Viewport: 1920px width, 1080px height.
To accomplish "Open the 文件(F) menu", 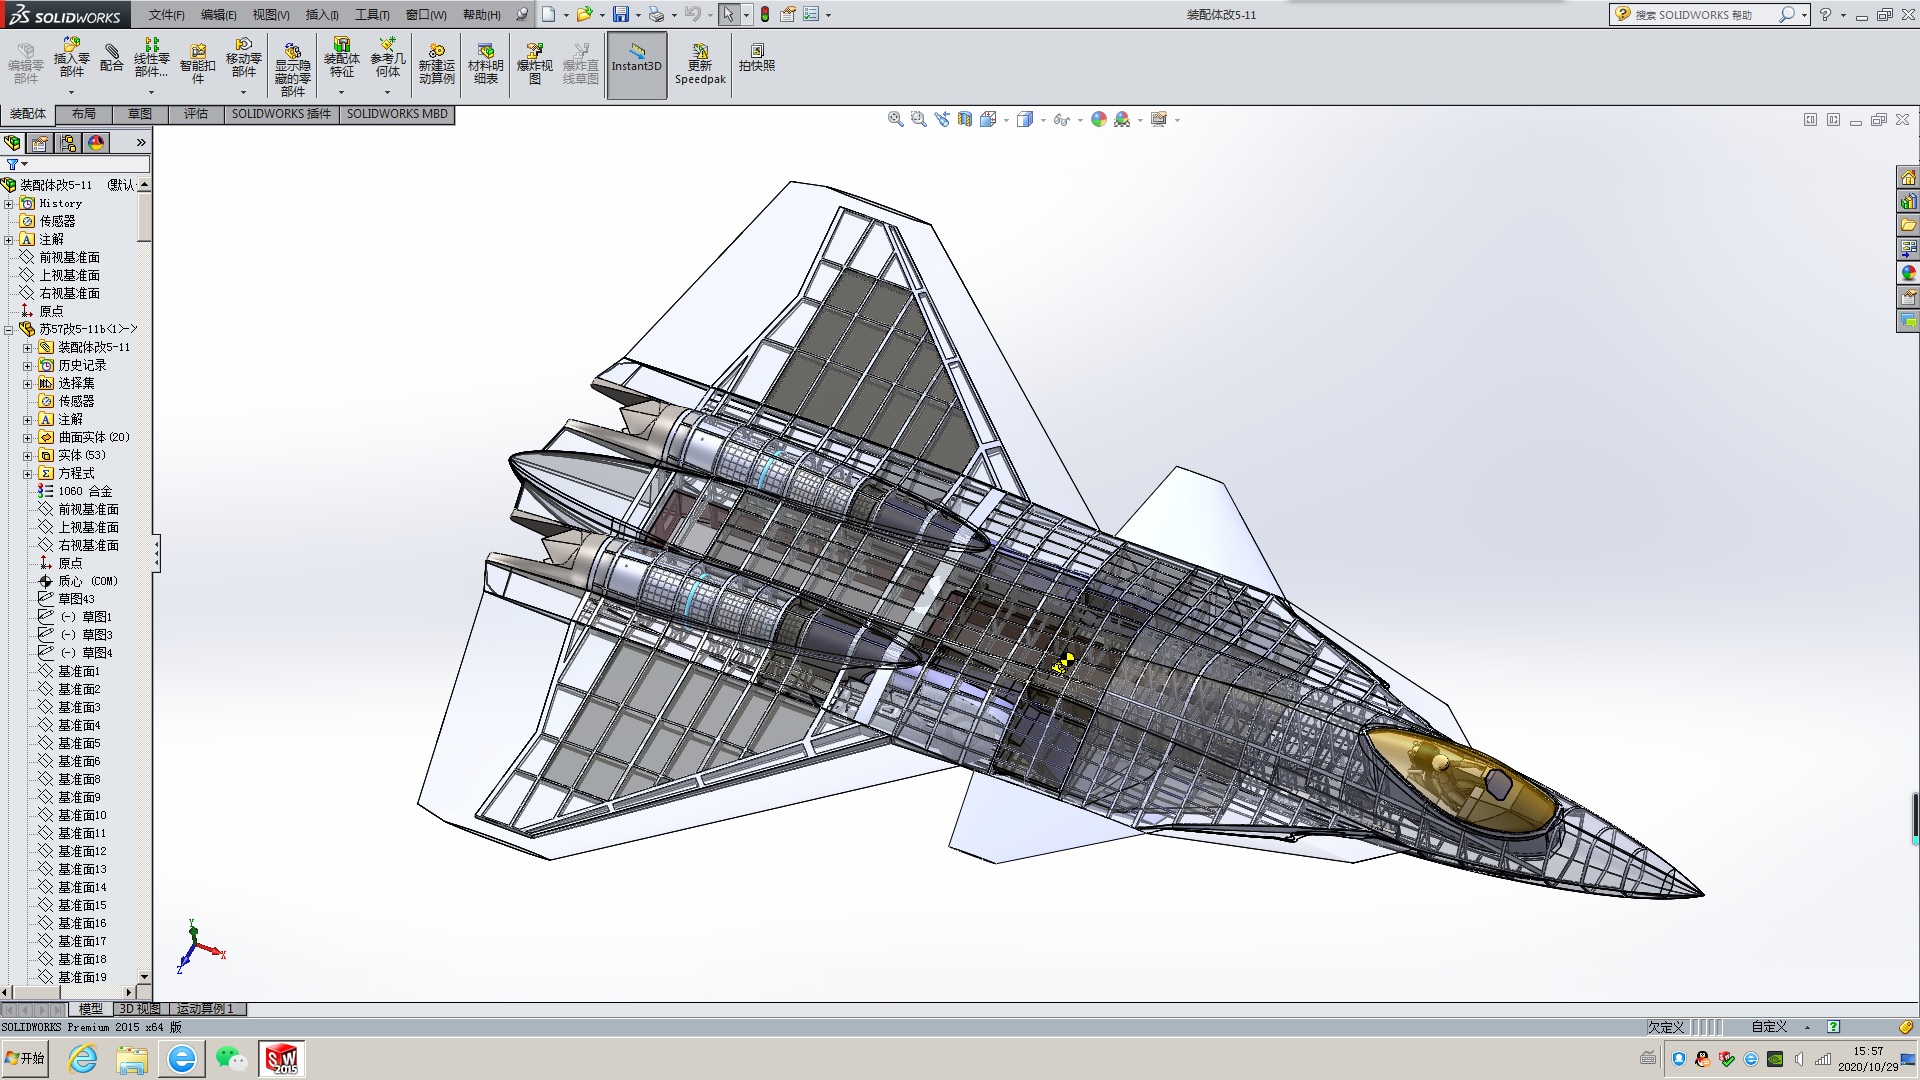I will point(167,15).
